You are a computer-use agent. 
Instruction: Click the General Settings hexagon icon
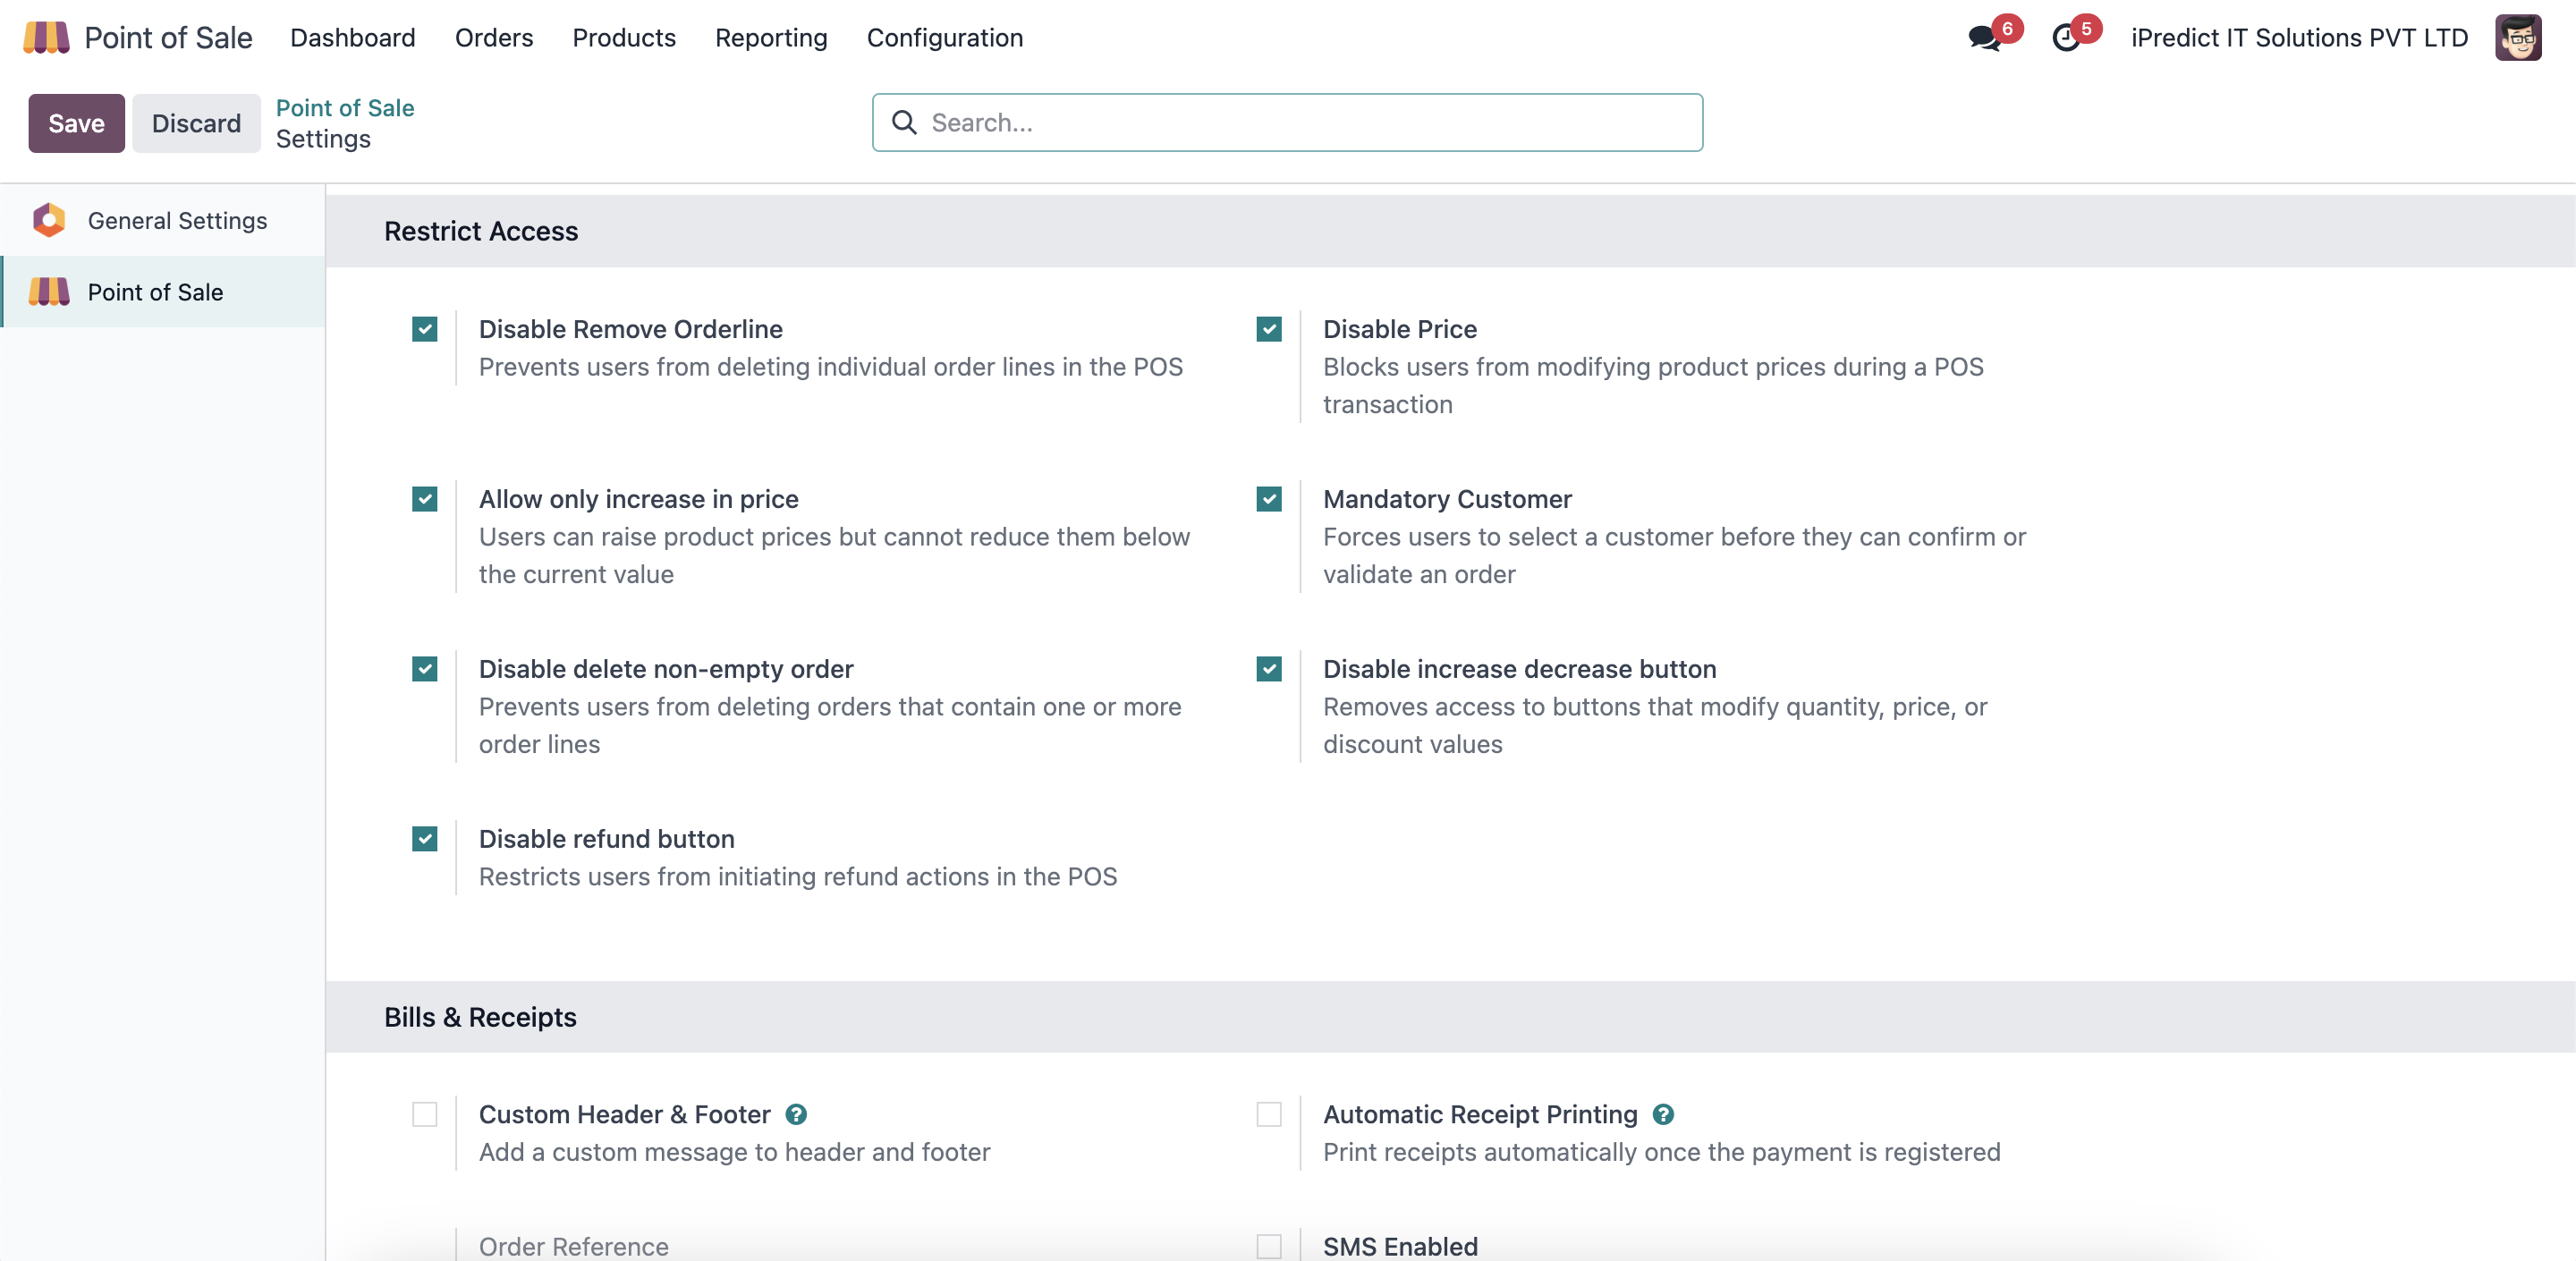pos(49,220)
